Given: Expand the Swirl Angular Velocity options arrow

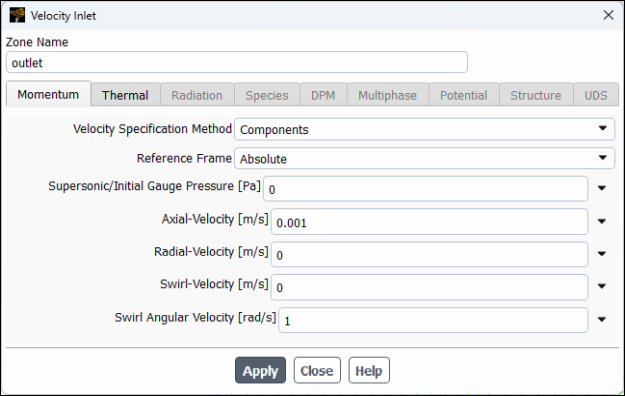Looking at the screenshot, I should [x=602, y=319].
